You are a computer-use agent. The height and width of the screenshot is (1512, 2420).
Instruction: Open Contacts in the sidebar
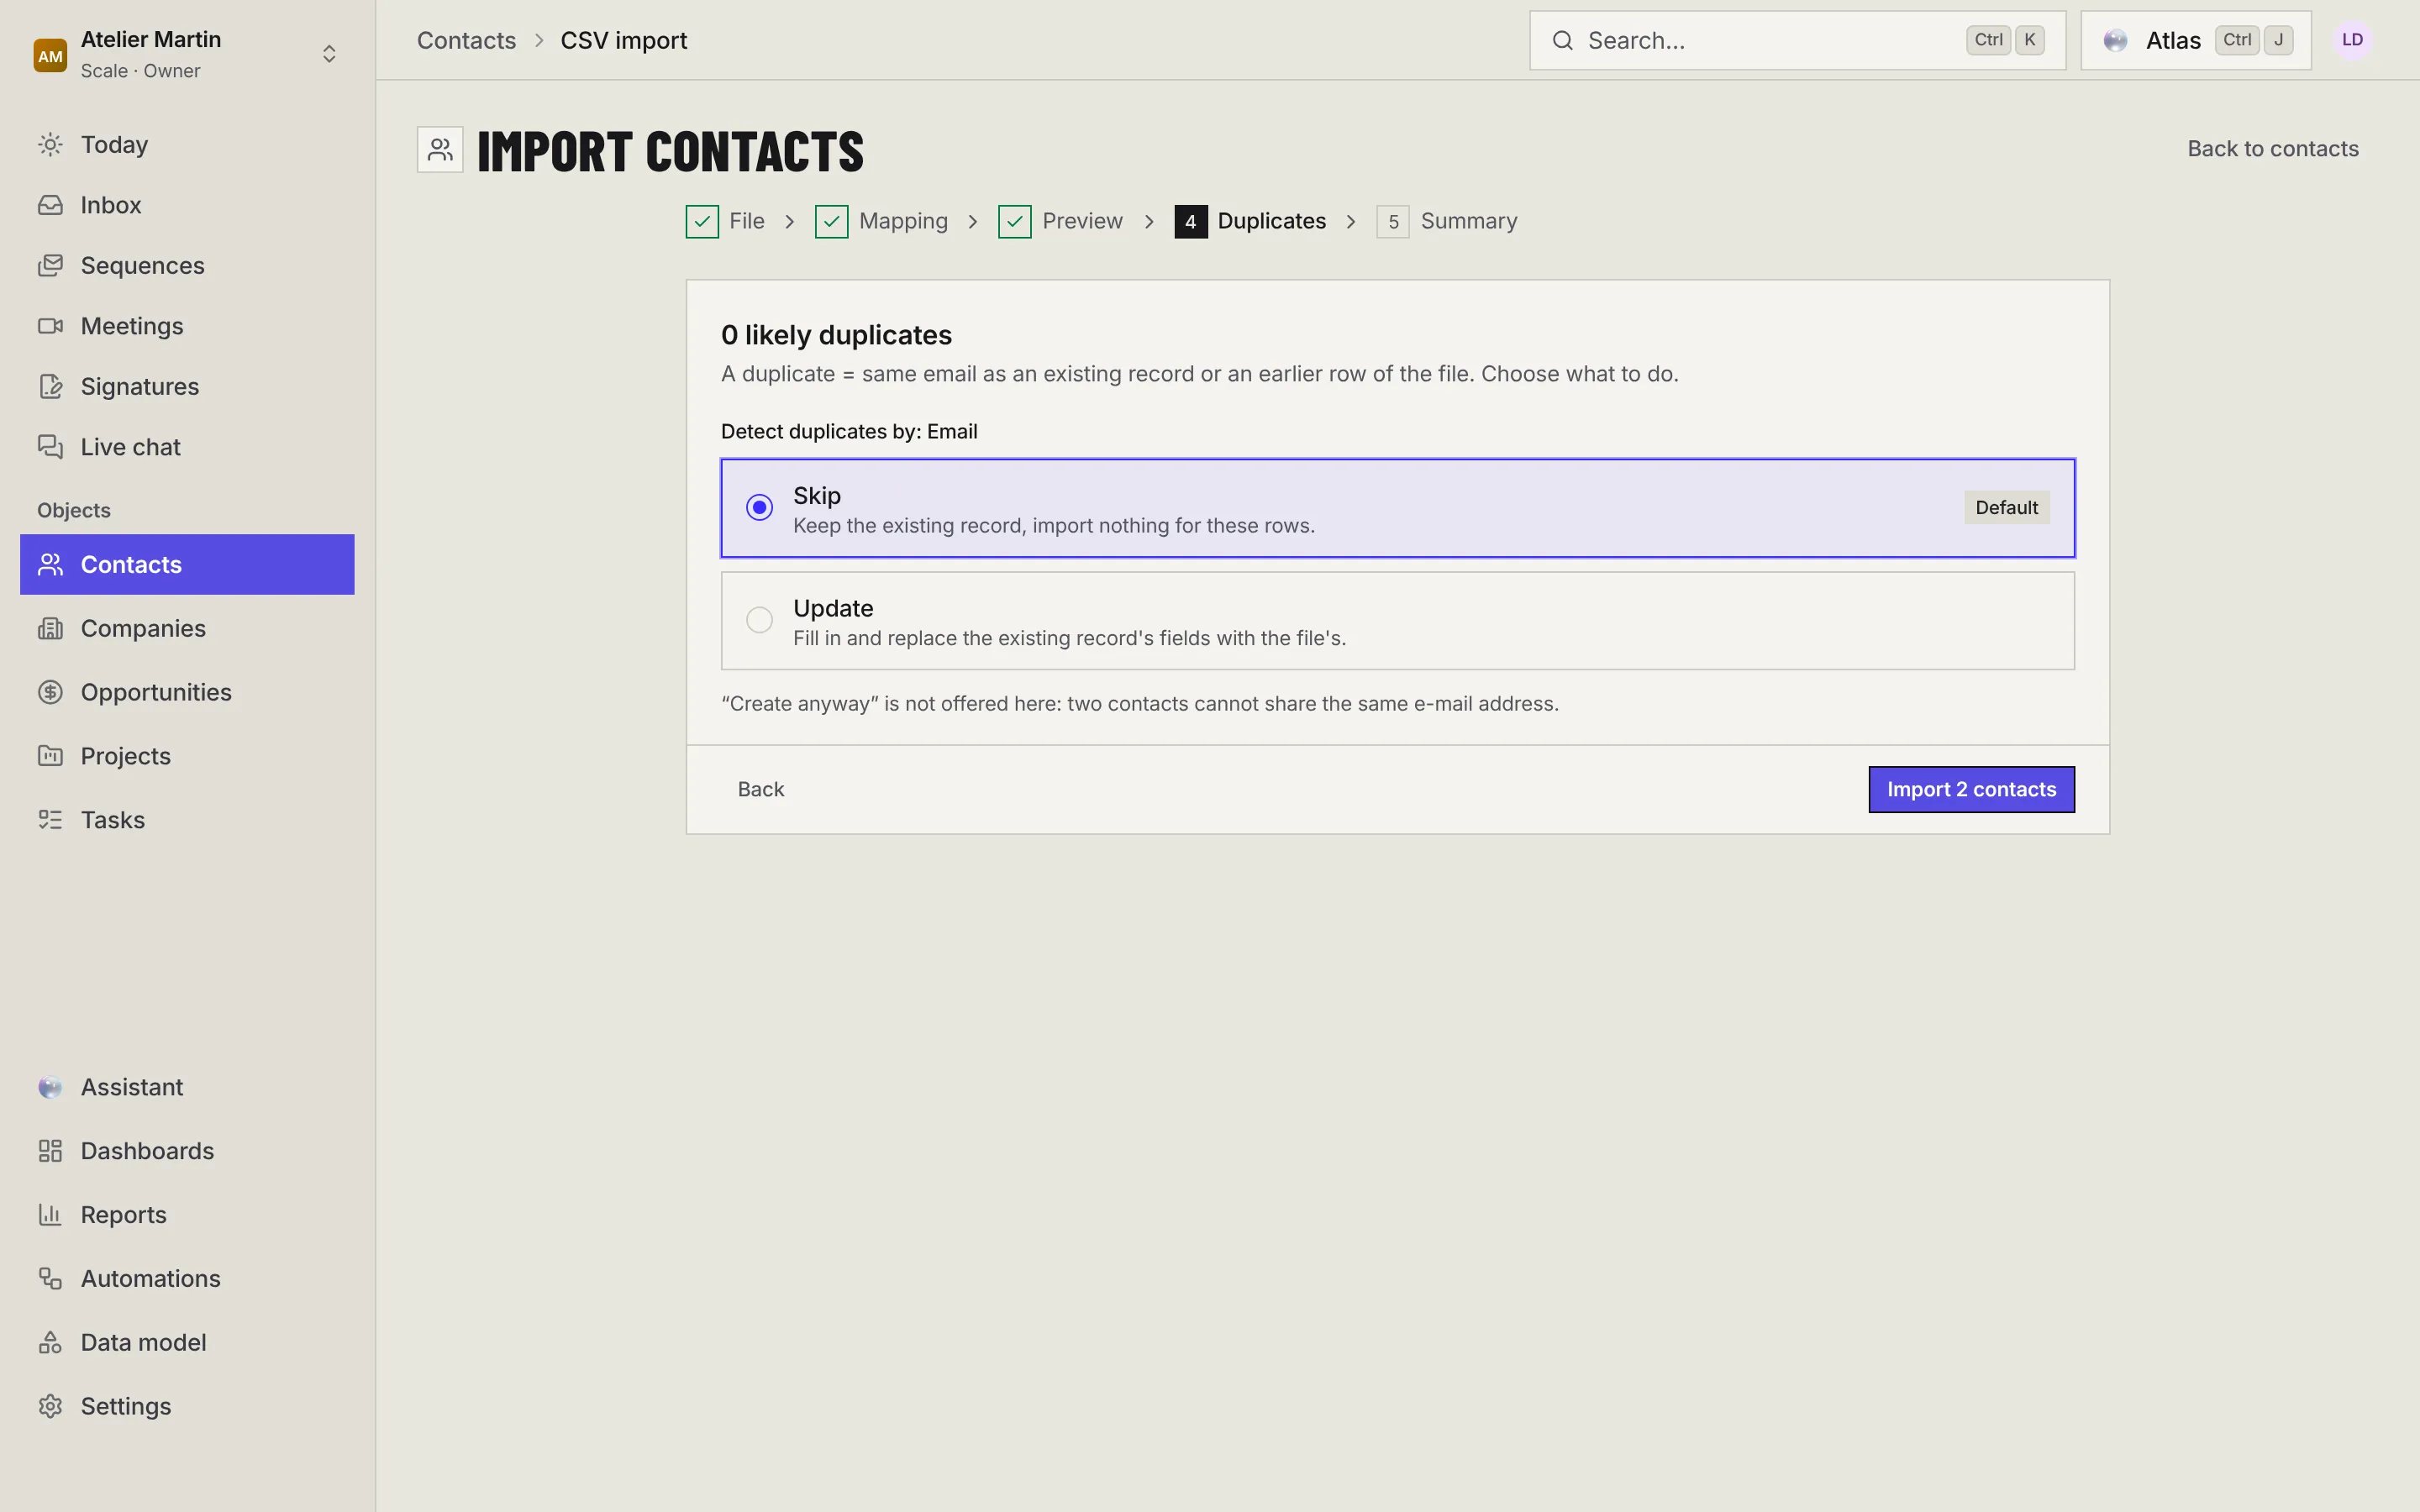pyautogui.click(x=187, y=564)
